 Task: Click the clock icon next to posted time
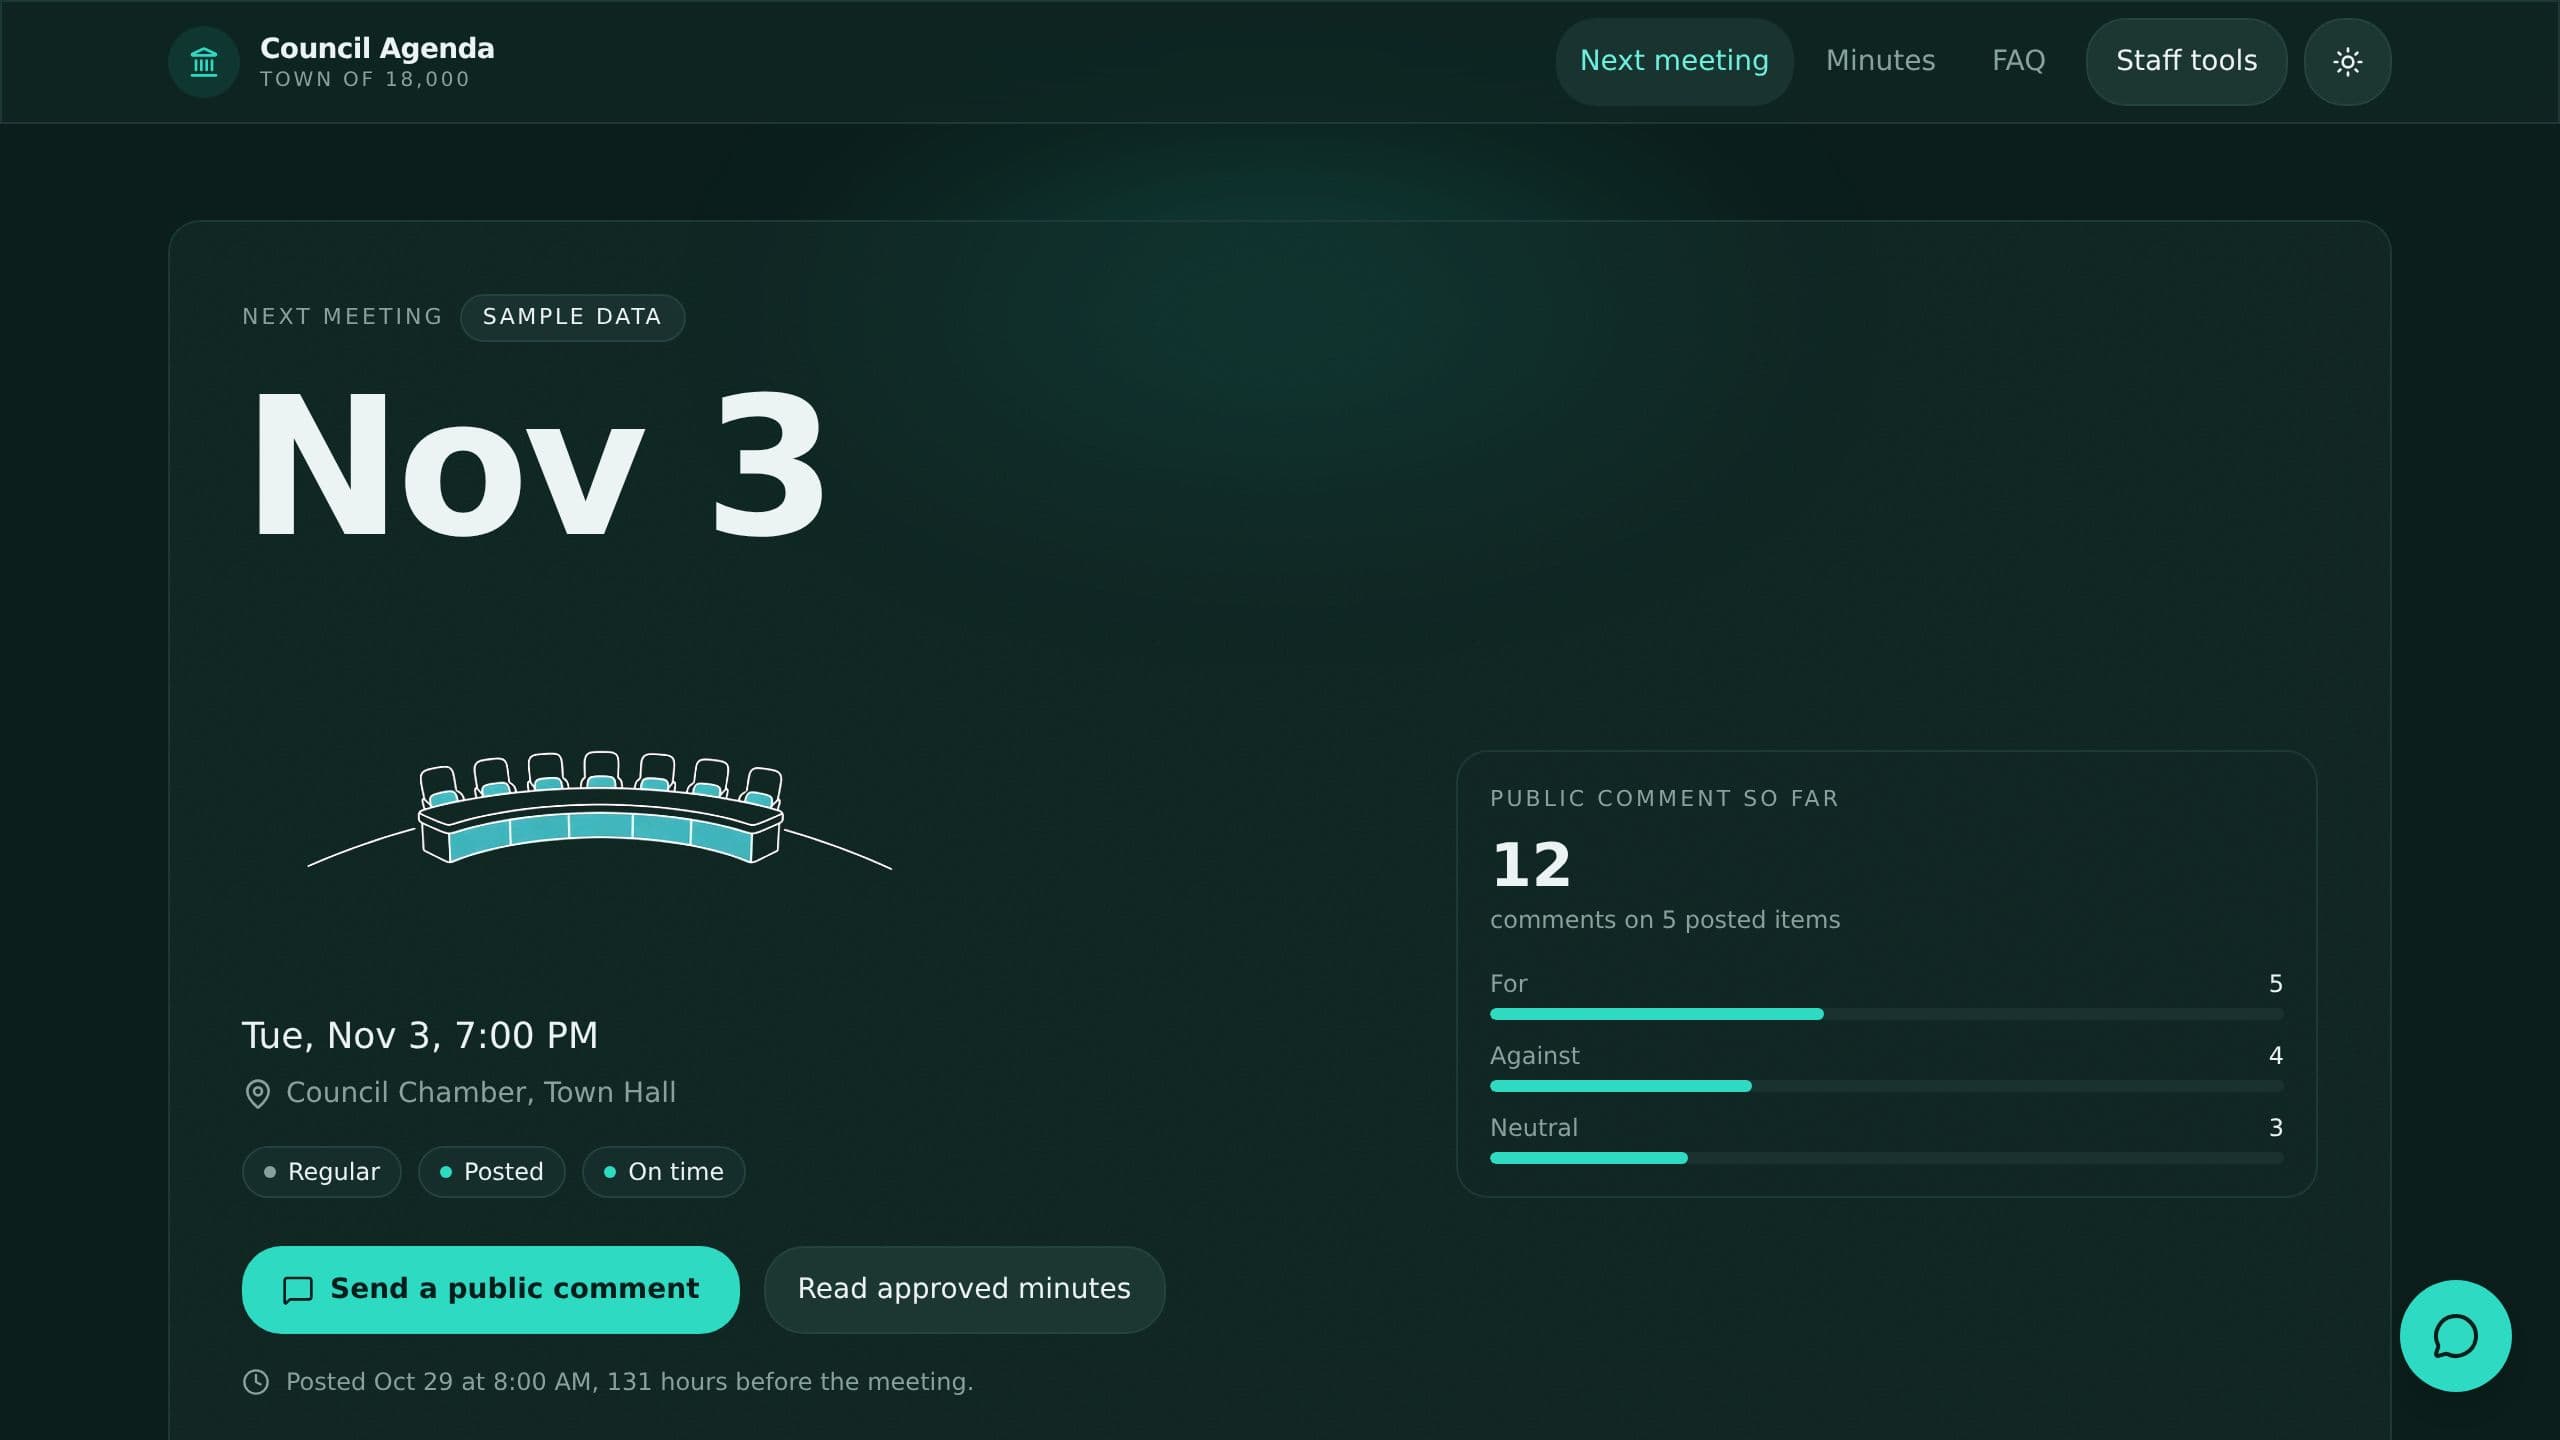(256, 1382)
